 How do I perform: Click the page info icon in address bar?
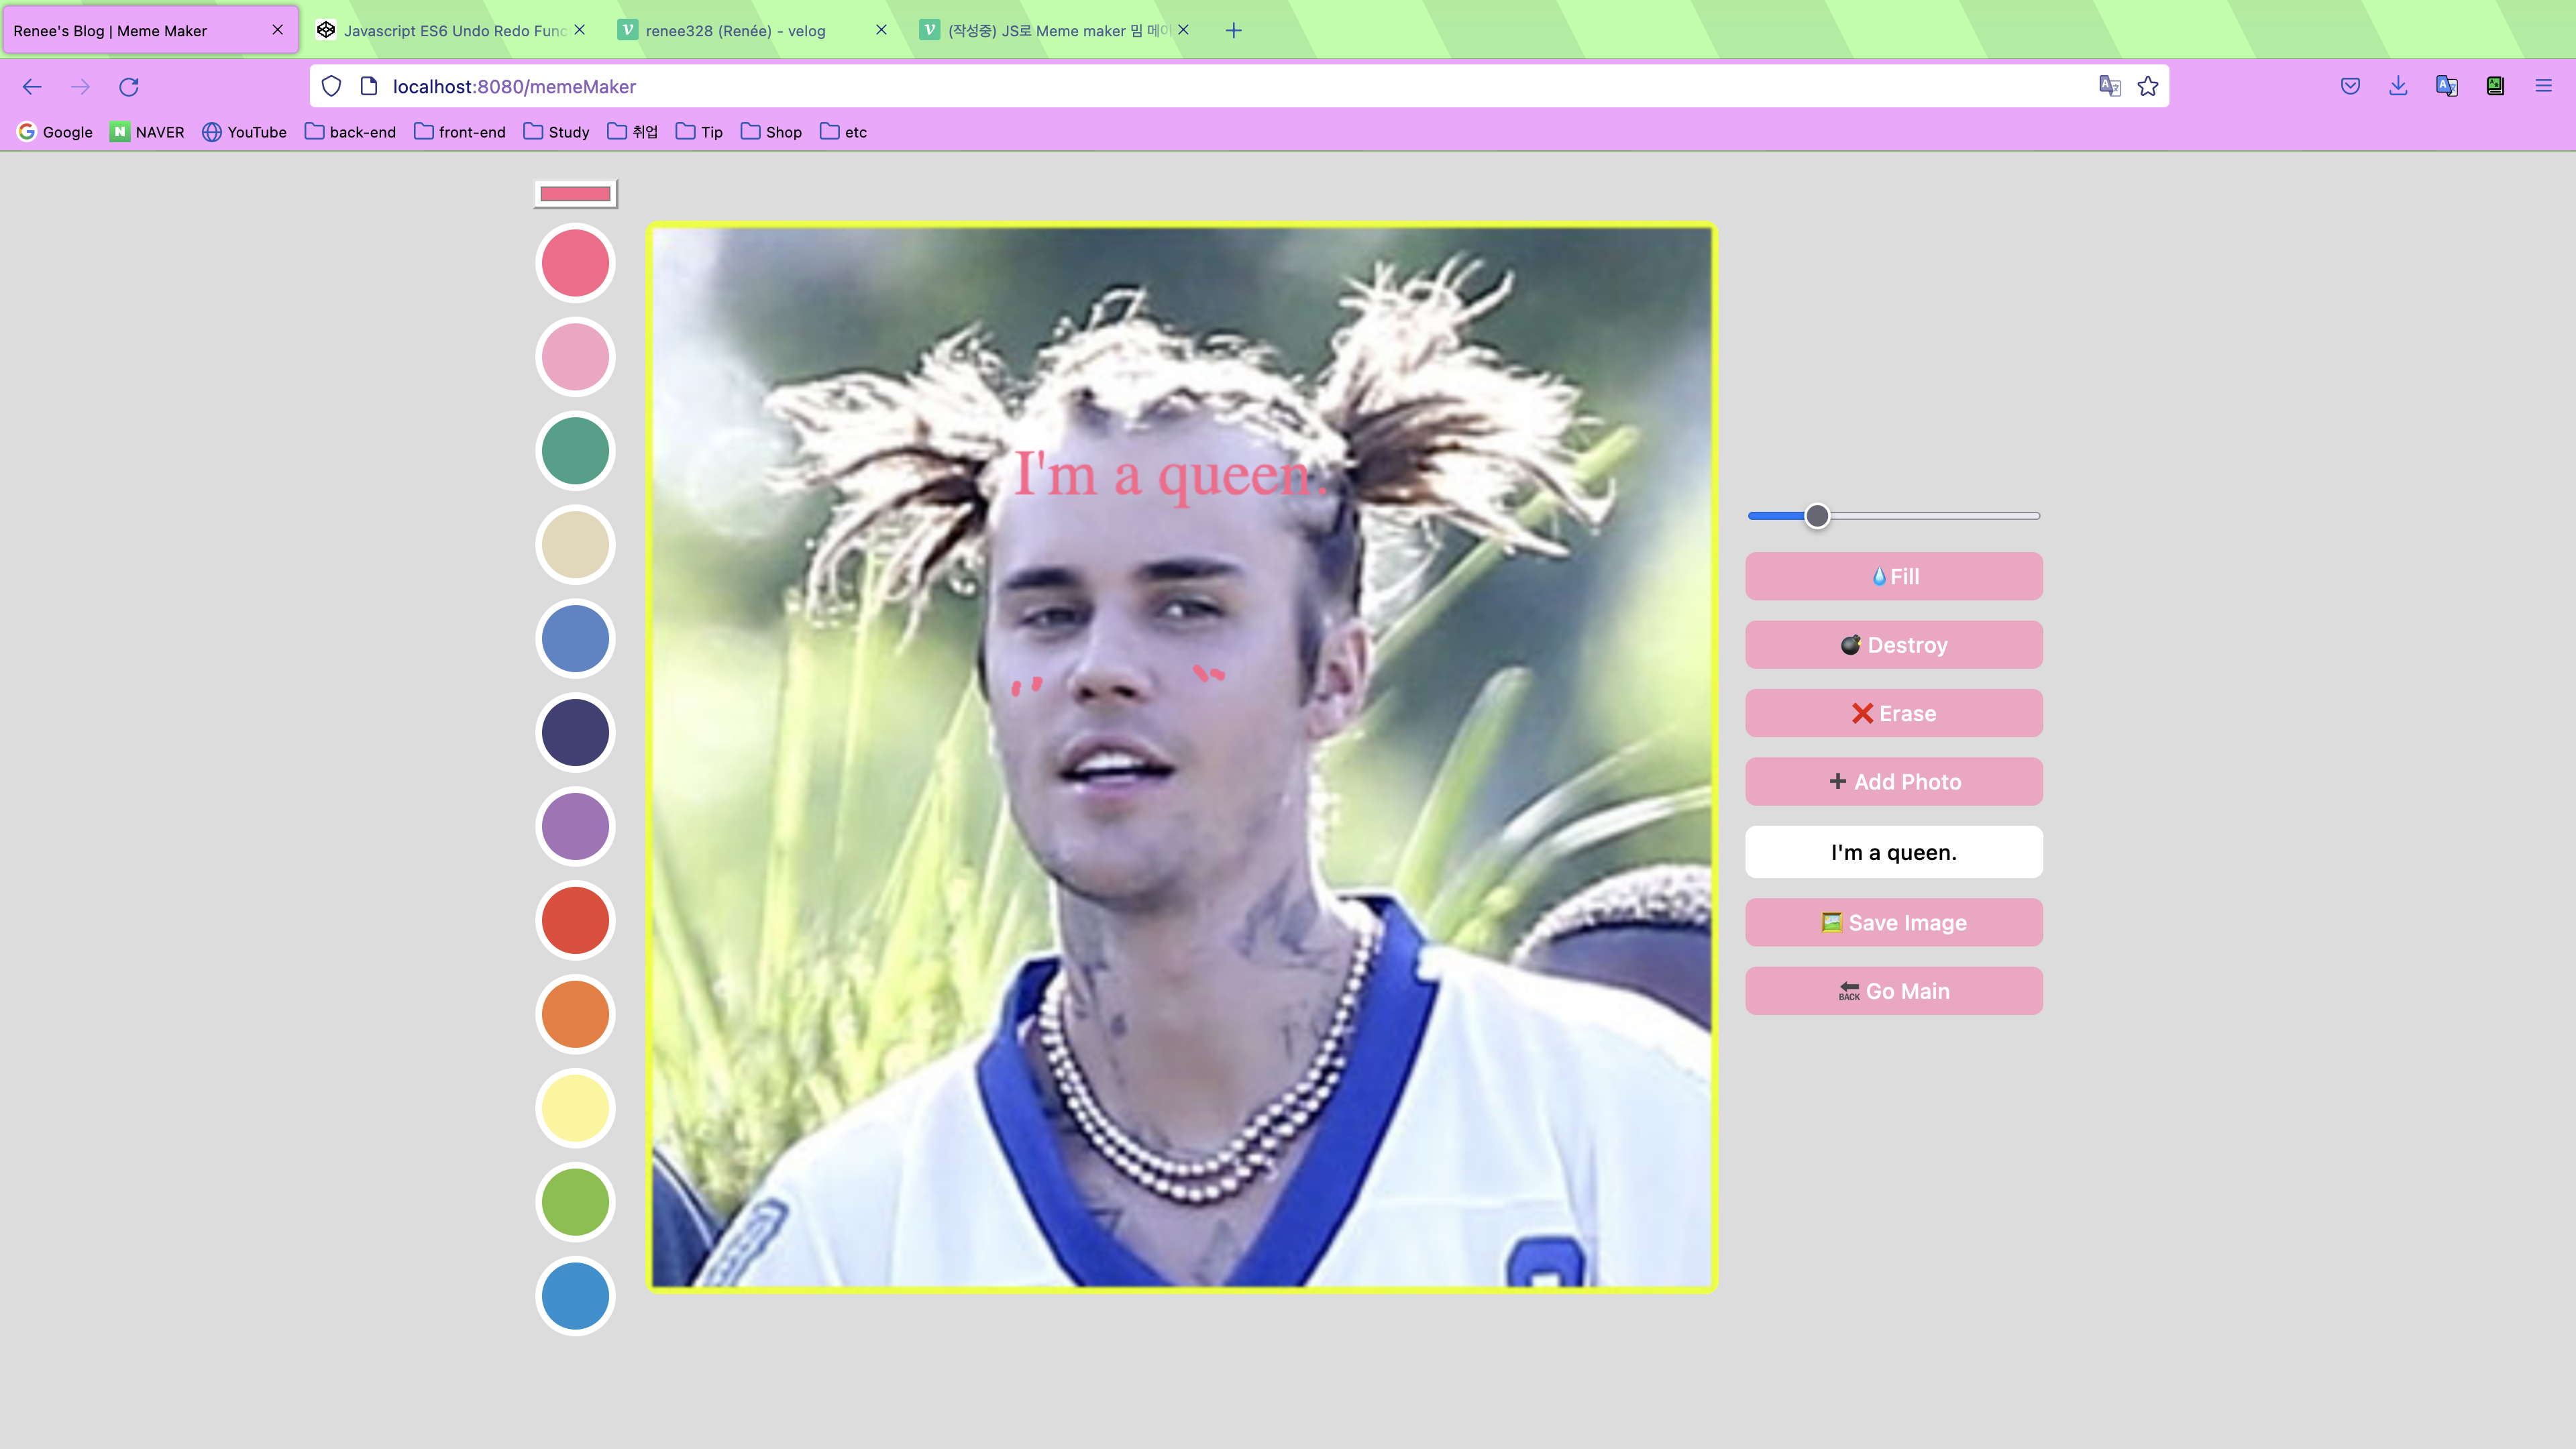pos(369,87)
